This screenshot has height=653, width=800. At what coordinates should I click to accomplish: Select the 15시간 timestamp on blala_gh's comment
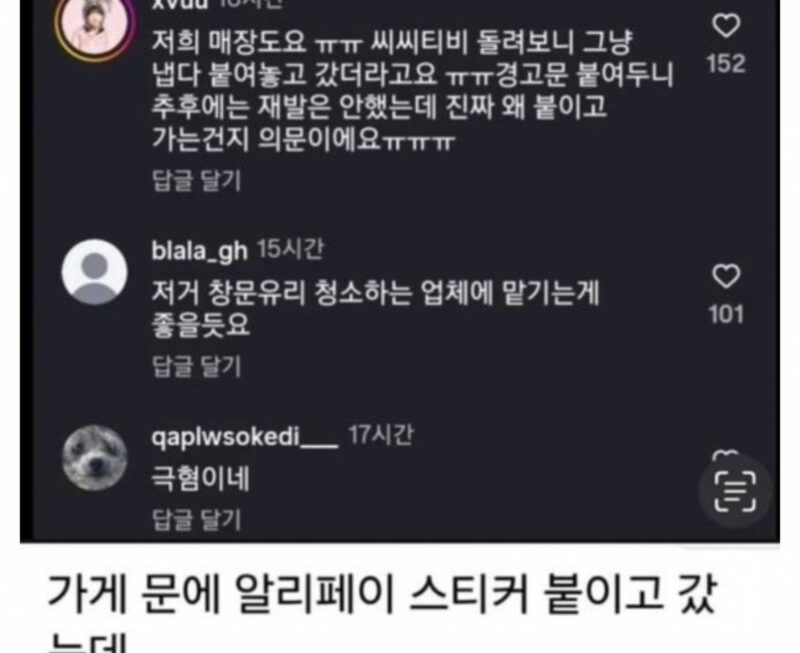coord(290,249)
